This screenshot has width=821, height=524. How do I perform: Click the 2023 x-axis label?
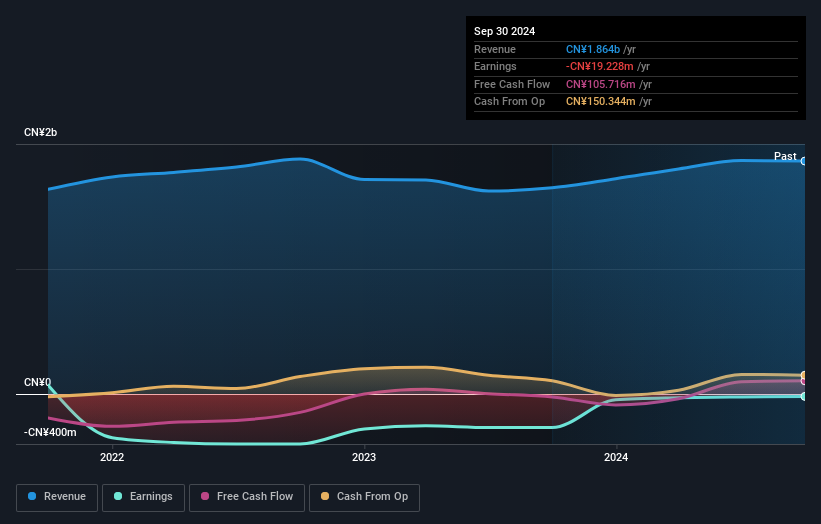pos(364,457)
